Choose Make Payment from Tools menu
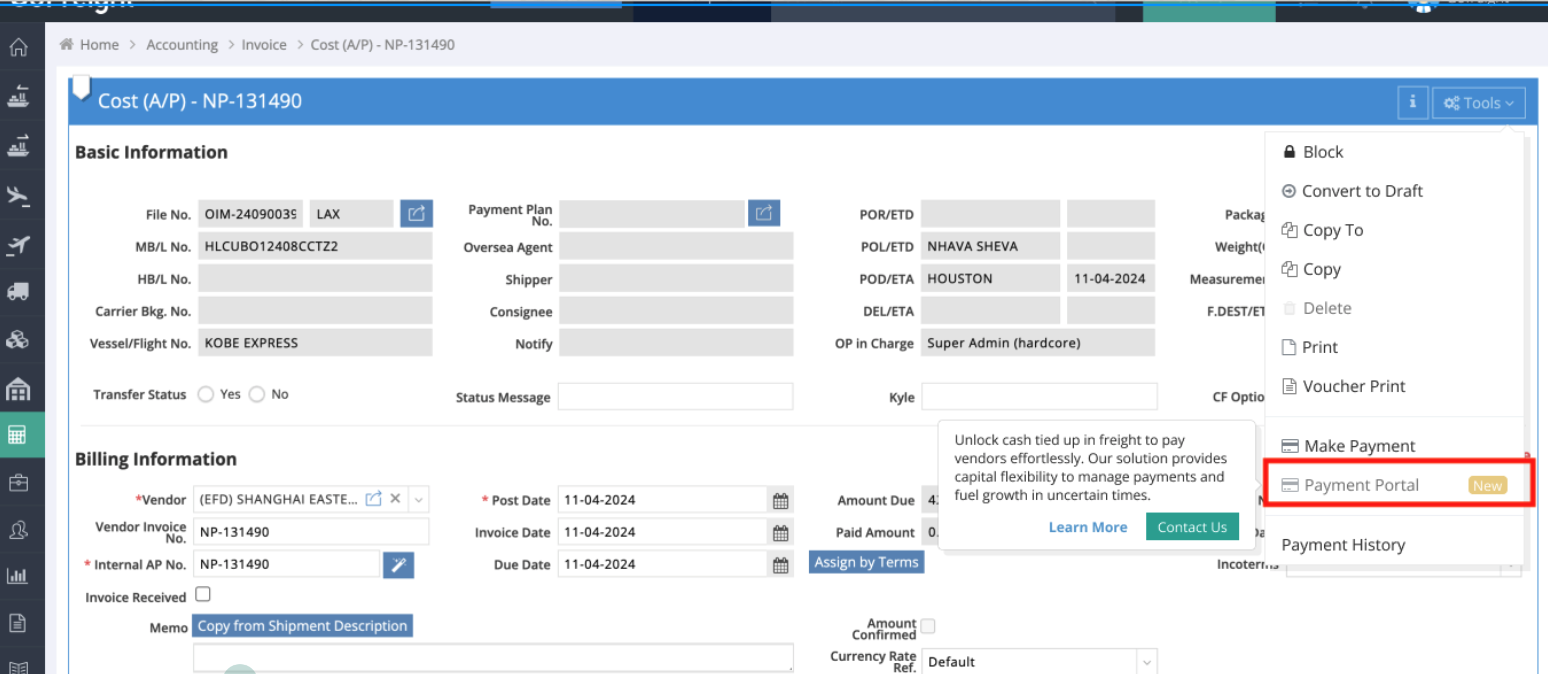 click(x=1359, y=446)
